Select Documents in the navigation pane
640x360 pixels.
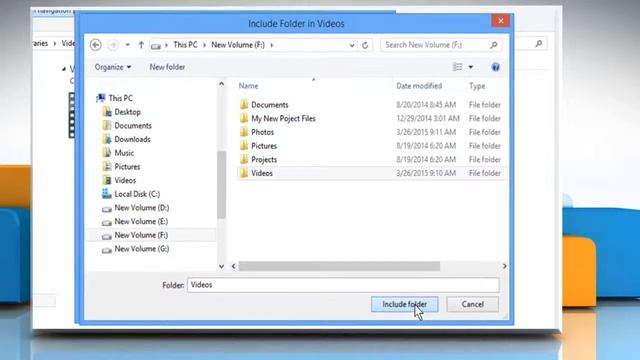pos(133,126)
